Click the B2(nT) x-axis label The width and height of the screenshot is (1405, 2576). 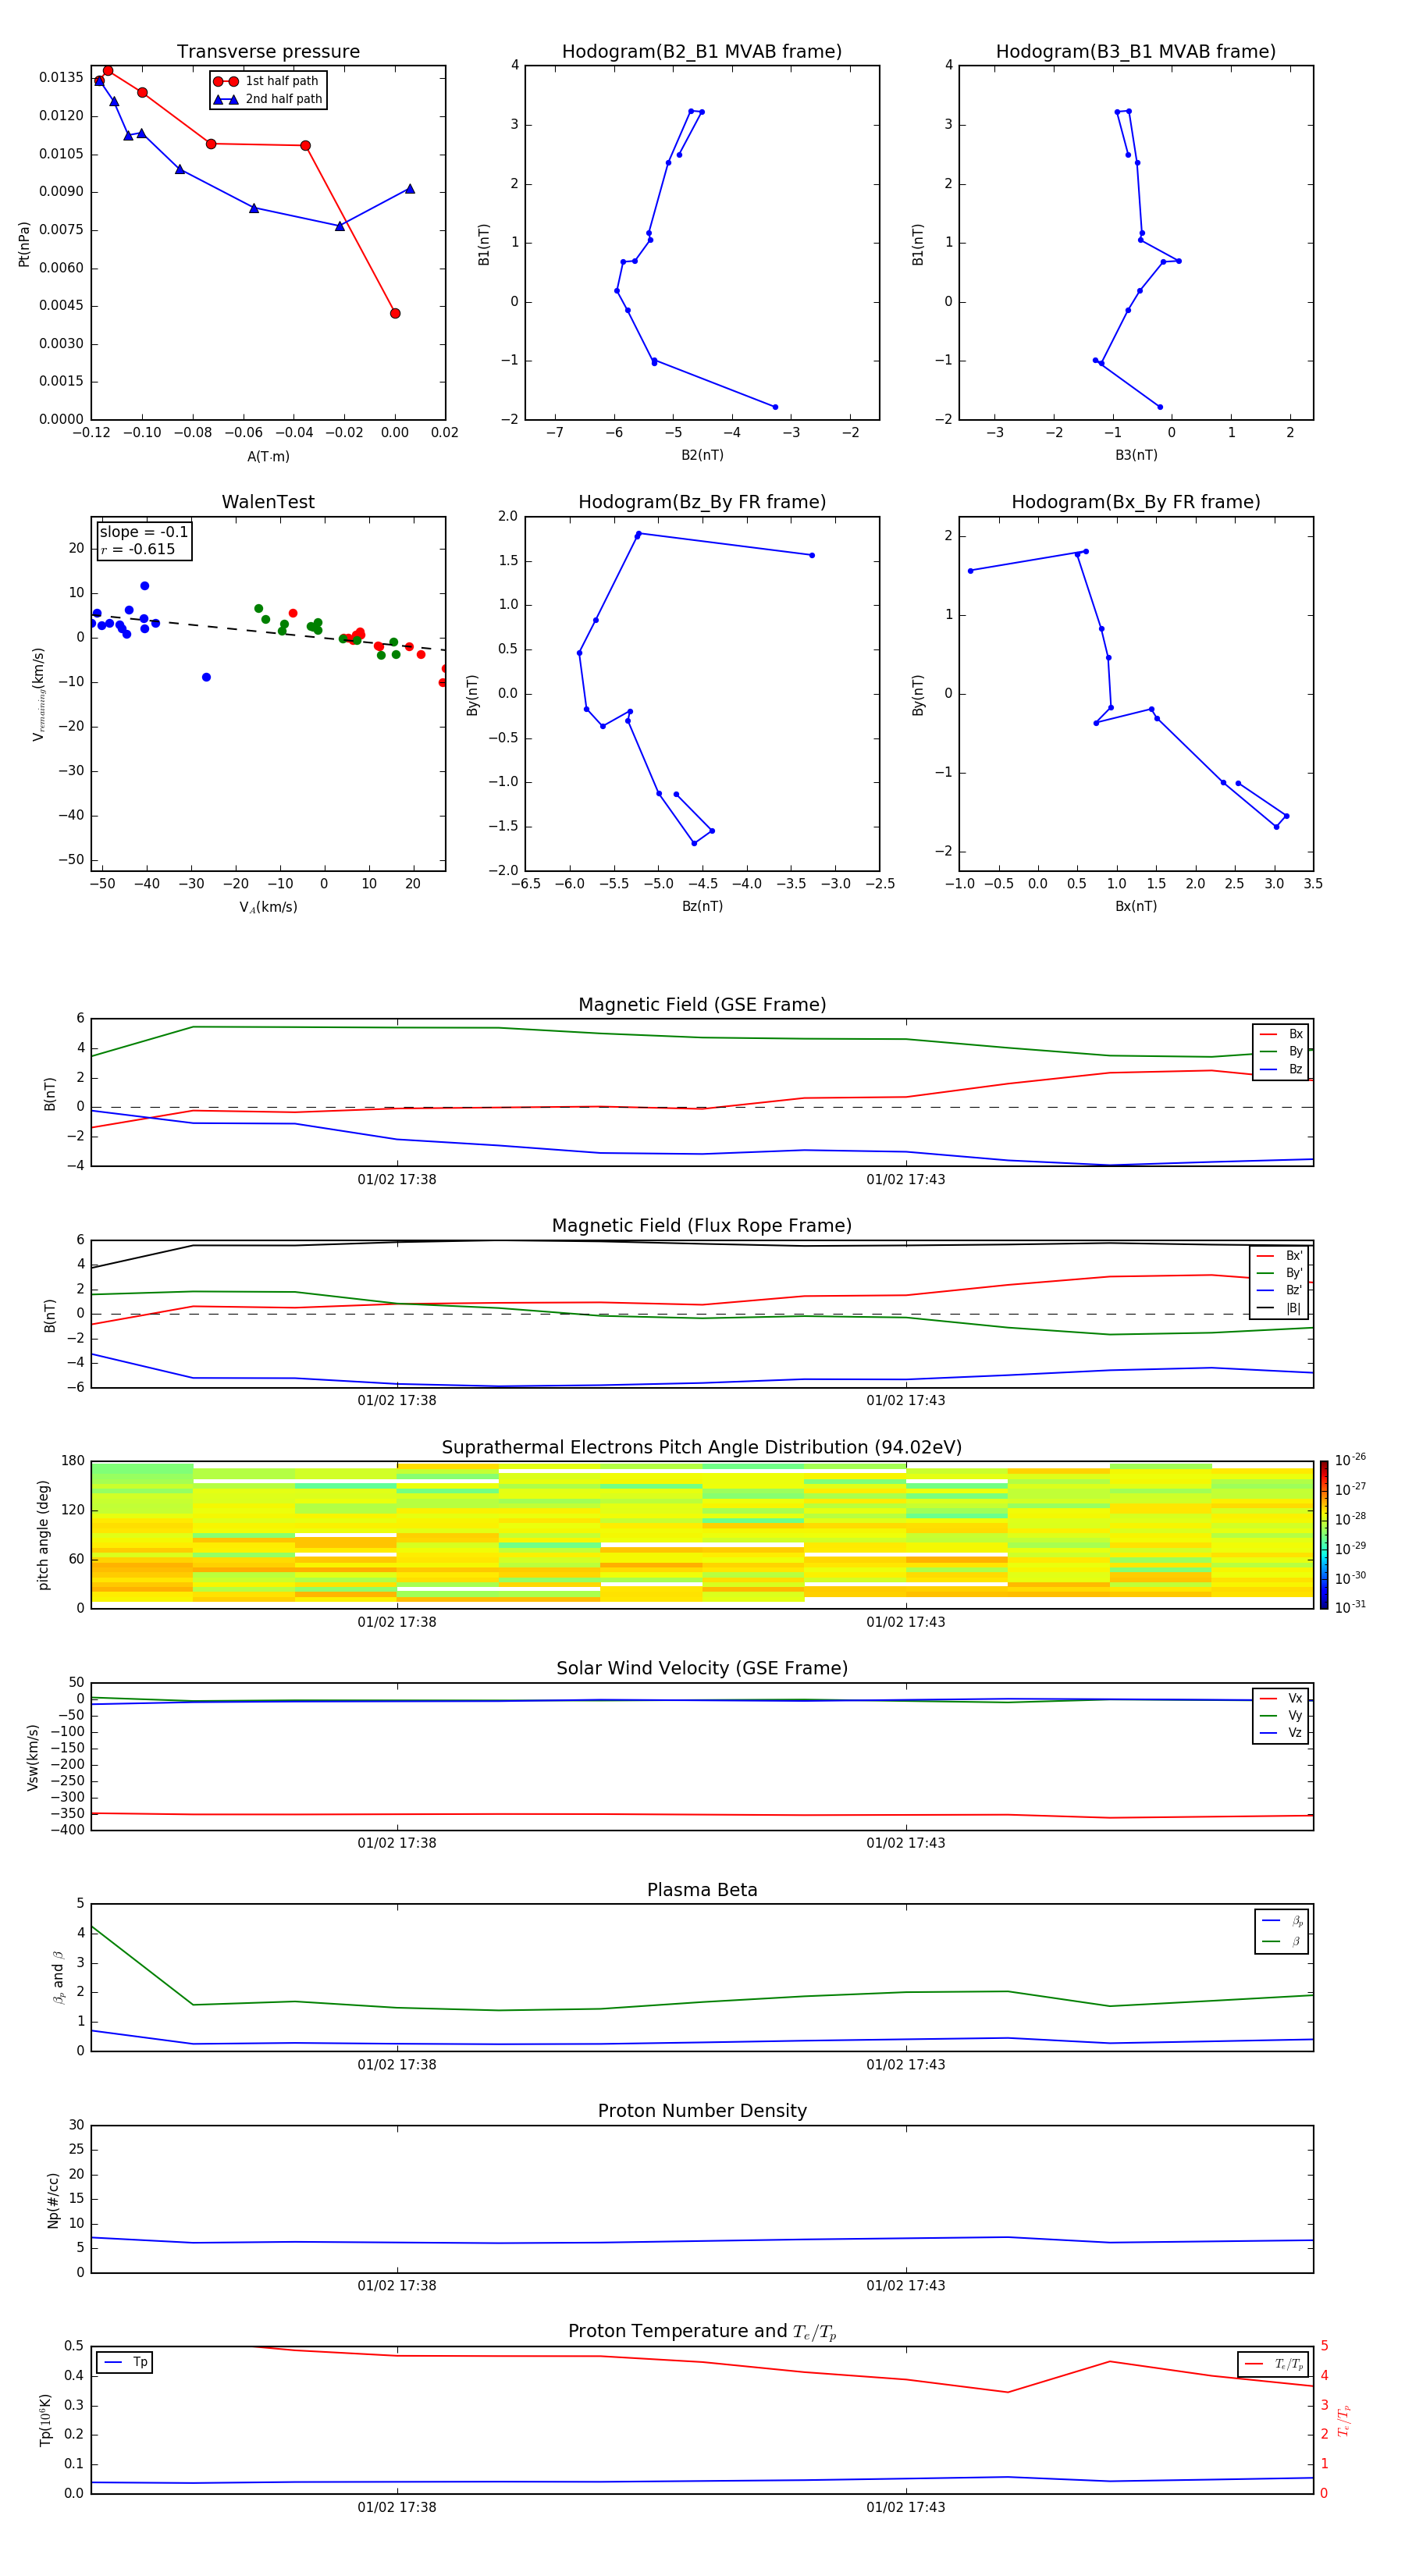click(x=702, y=455)
